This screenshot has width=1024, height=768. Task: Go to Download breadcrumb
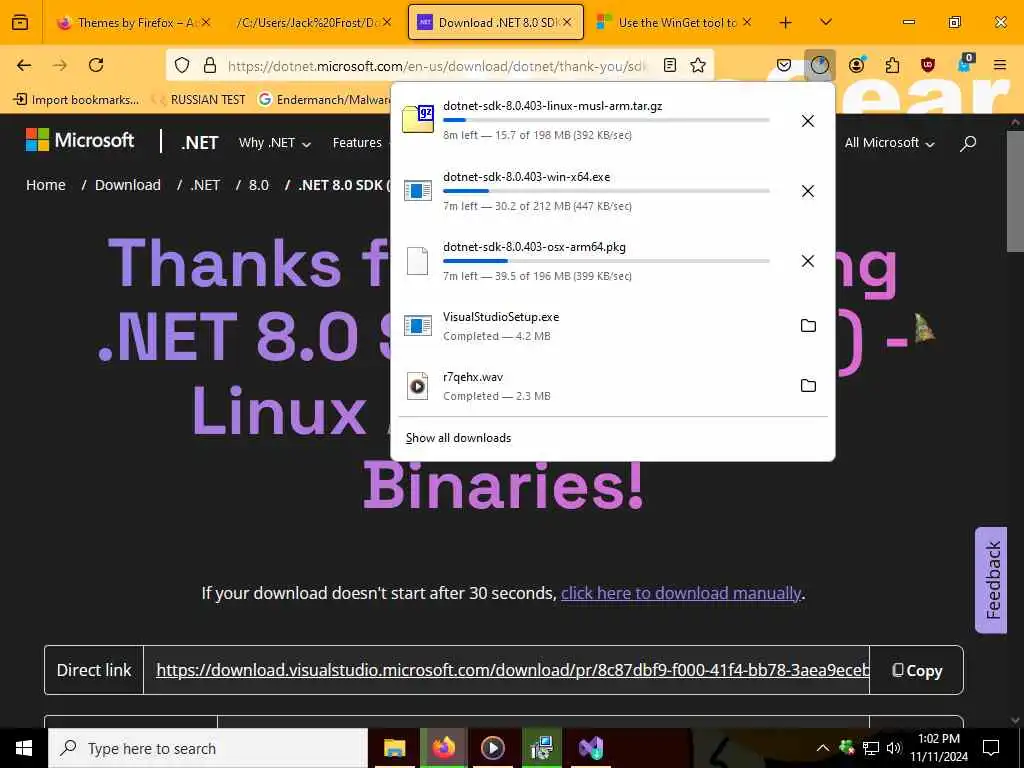(128, 185)
